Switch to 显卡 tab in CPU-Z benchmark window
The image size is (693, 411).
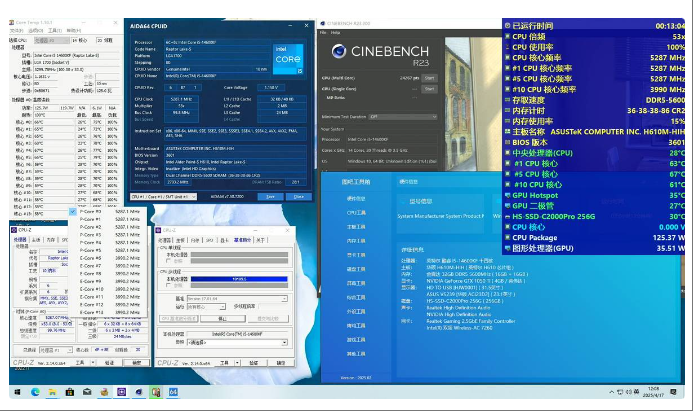(224, 240)
